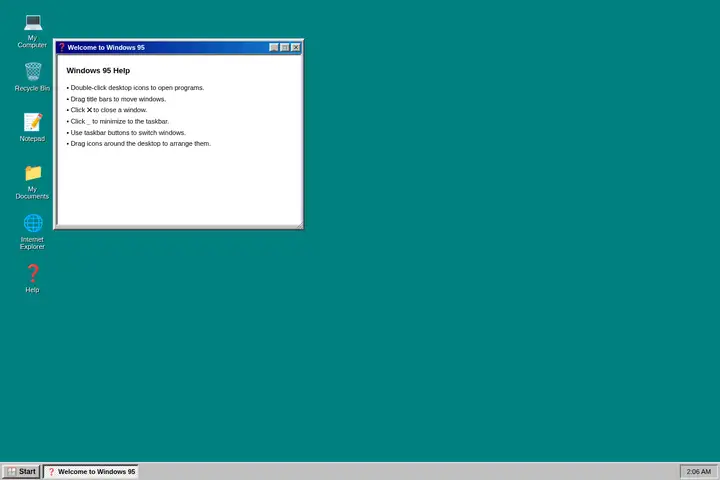Open the Start menu

(22, 471)
